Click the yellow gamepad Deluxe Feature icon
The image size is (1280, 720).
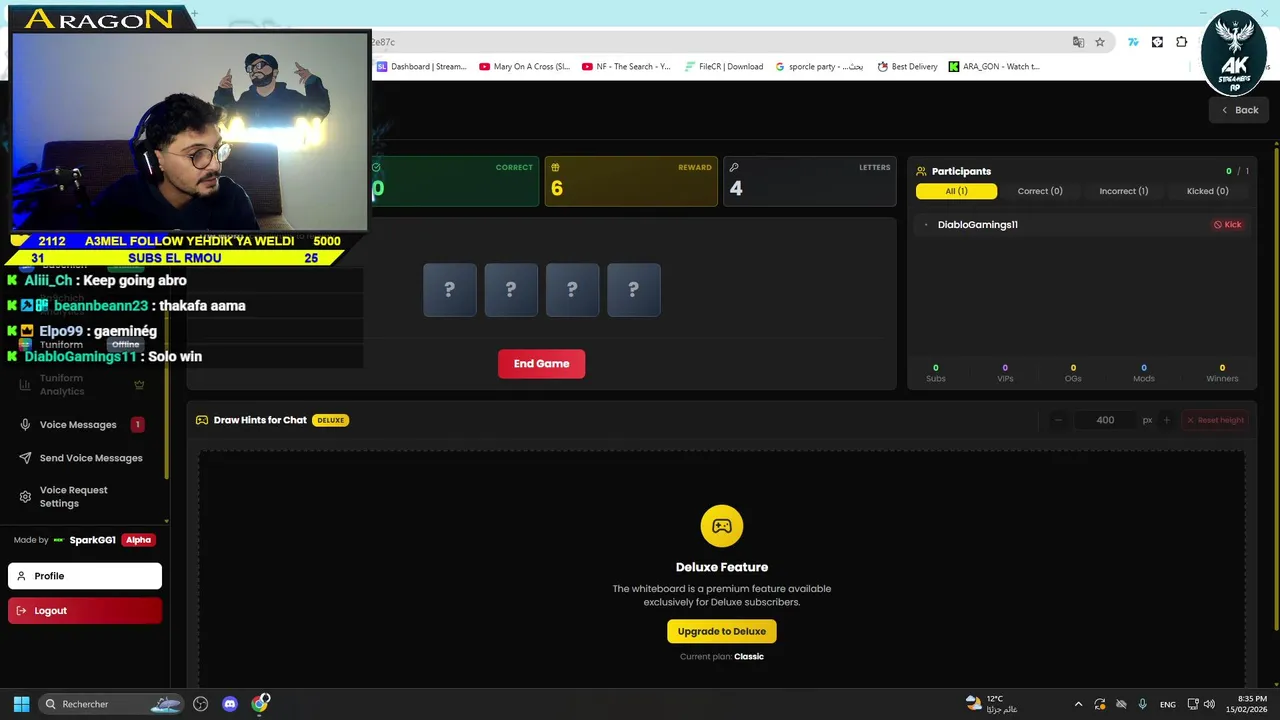pos(722,526)
